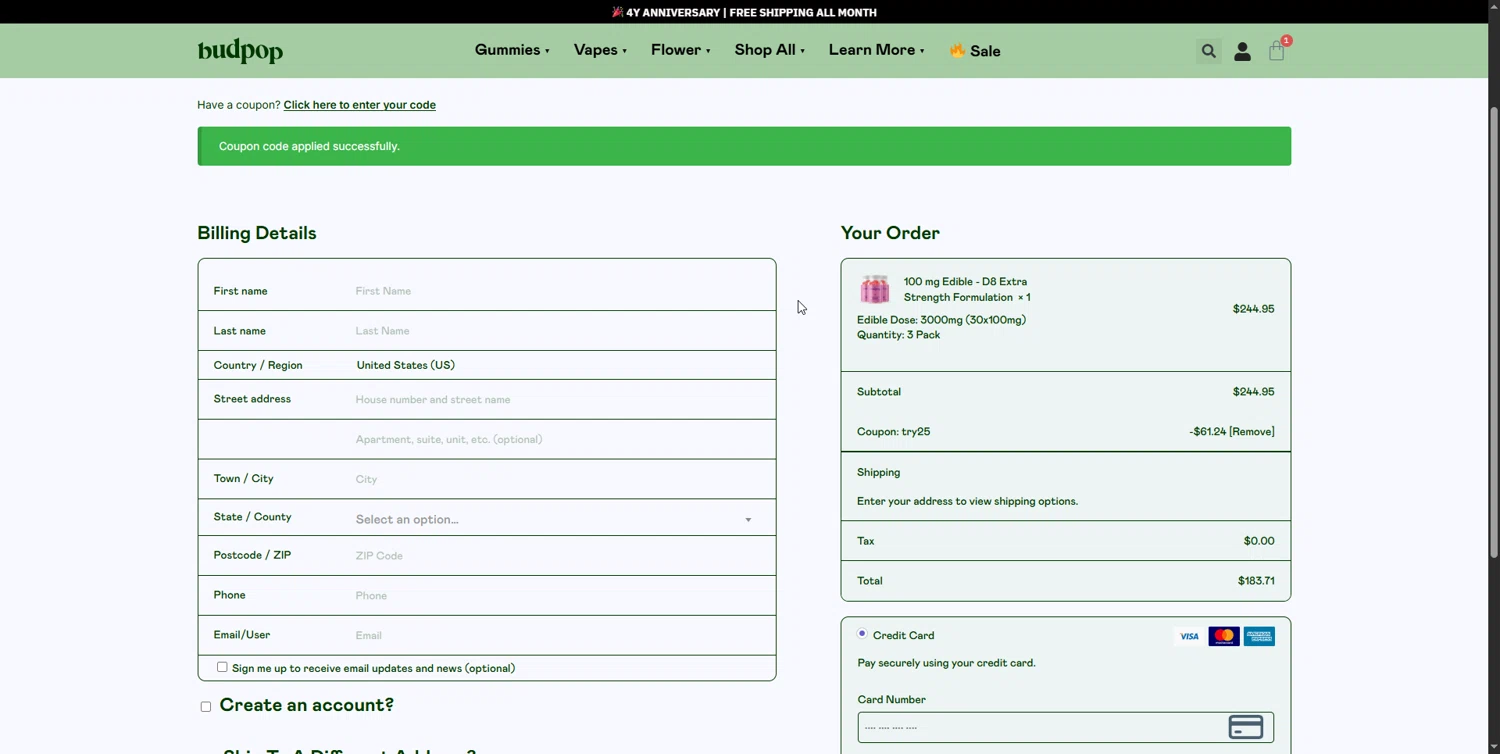Click the Your Order heading
Image resolution: width=1500 pixels, height=754 pixels.
pos(890,233)
